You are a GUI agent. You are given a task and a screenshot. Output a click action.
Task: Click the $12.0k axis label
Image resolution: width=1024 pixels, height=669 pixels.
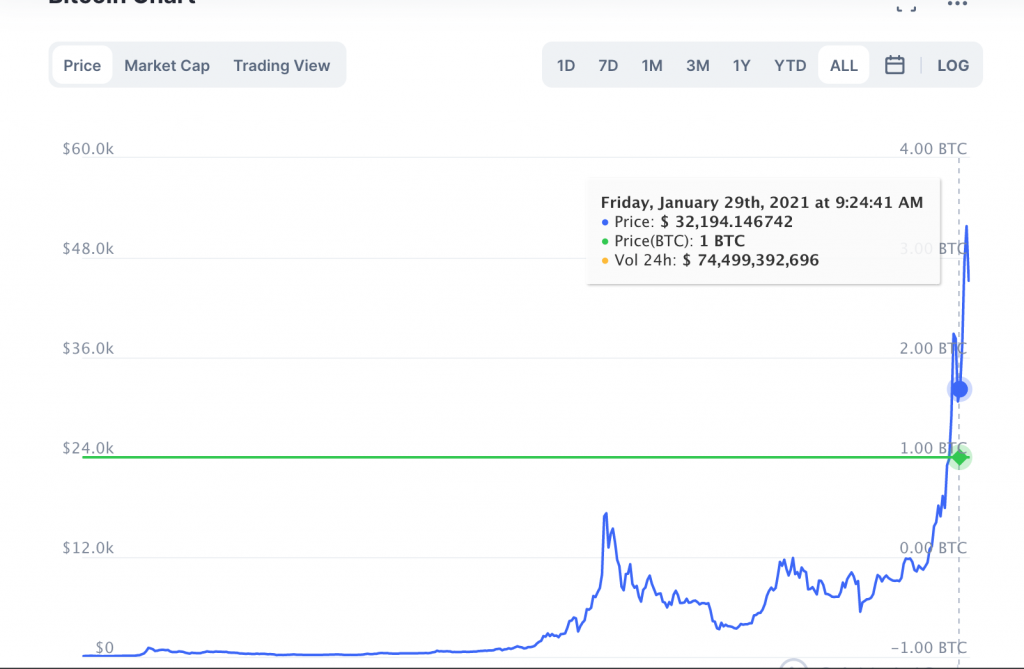pyautogui.click(x=88, y=547)
